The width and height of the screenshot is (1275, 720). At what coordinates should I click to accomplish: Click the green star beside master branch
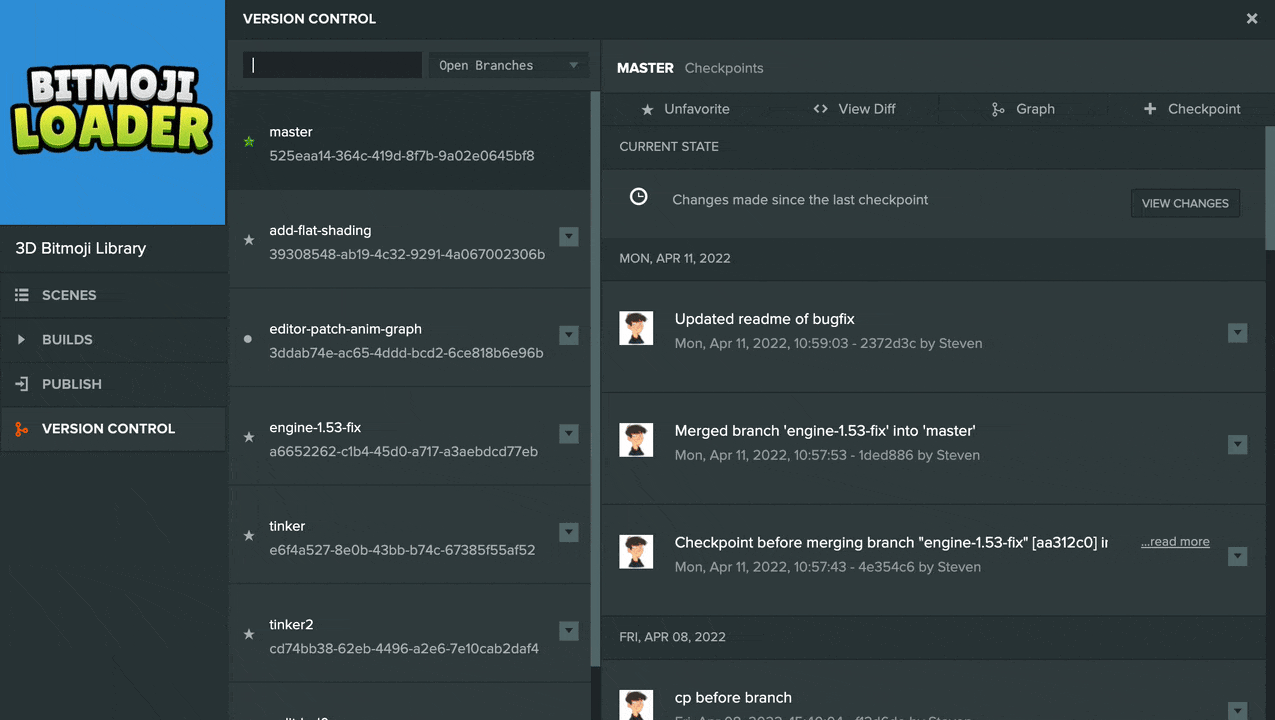tap(249, 142)
